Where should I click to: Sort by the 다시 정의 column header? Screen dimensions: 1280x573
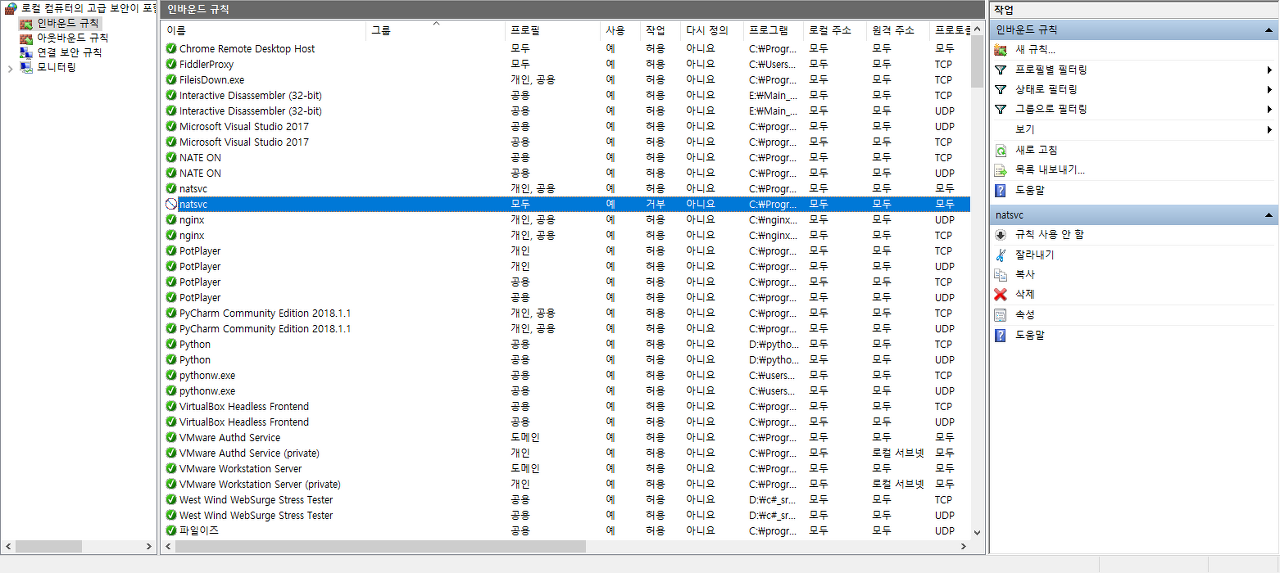pyautogui.click(x=712, y=31)
